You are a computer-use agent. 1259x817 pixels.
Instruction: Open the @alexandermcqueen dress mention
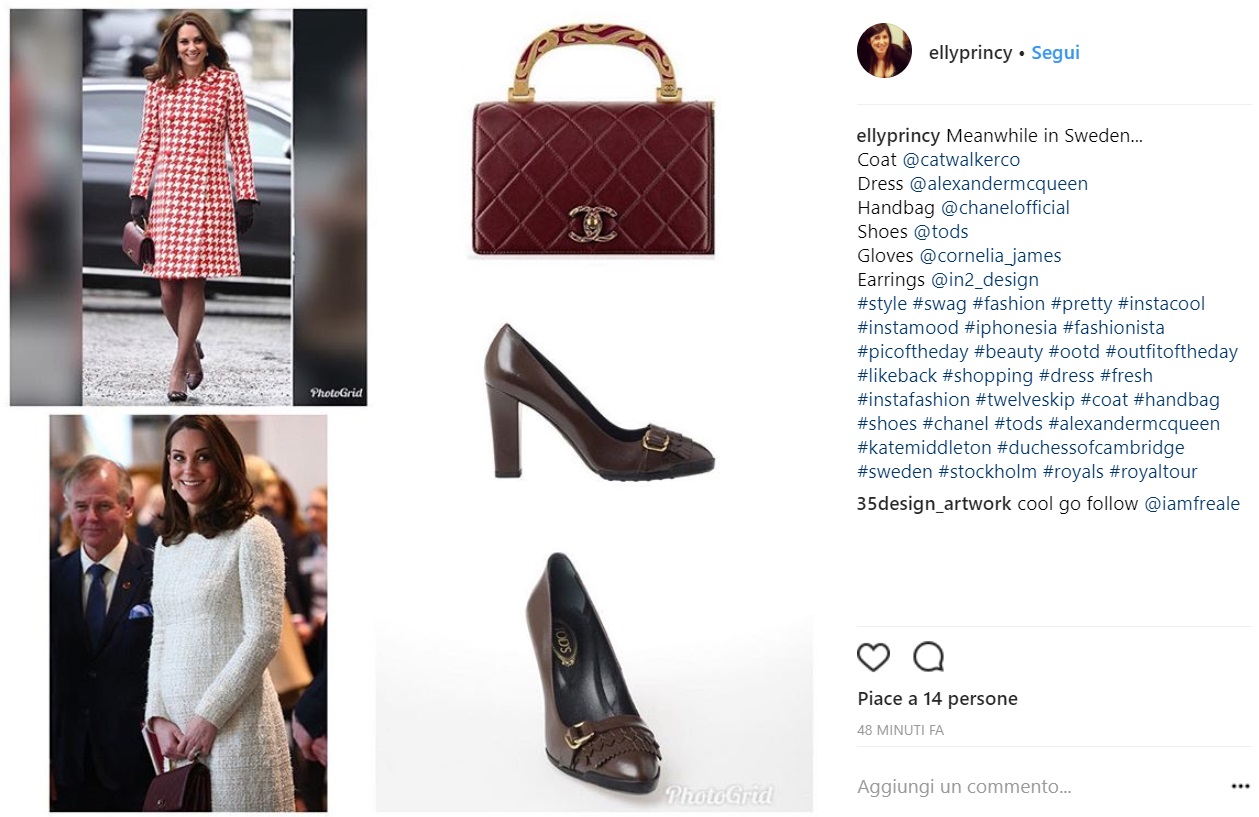(998, 184)
